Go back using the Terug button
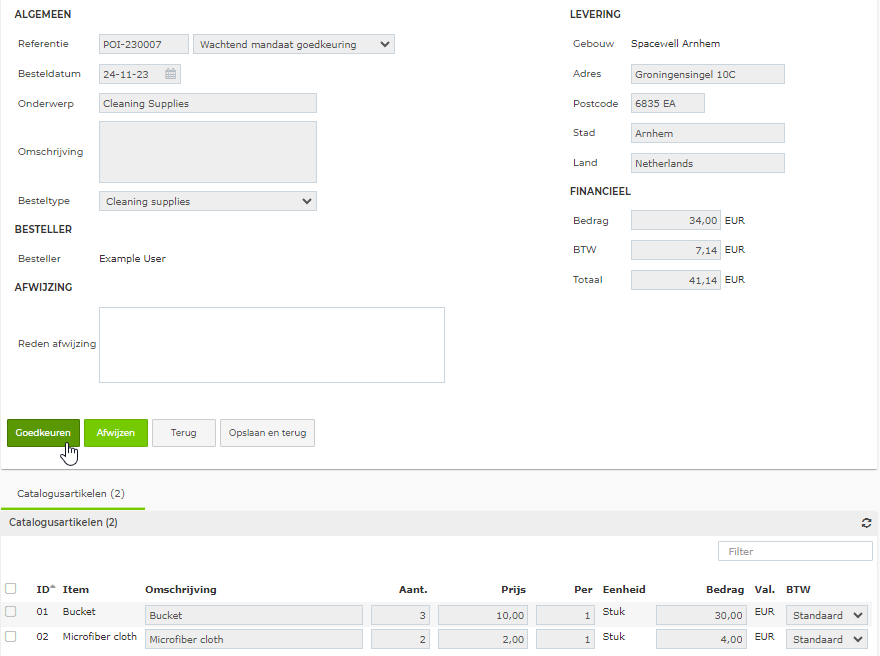880x656 pixels. point(184,433)
